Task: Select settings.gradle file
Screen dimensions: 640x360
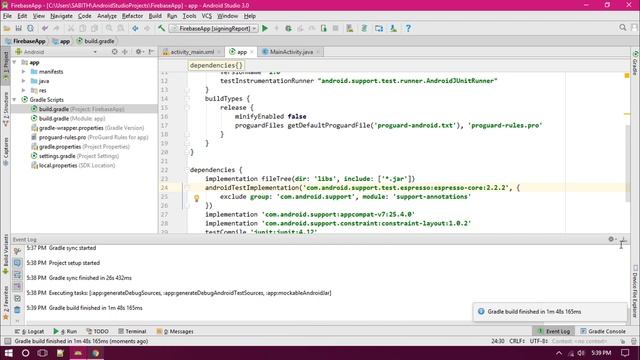Action: click(x=75, y=156)
